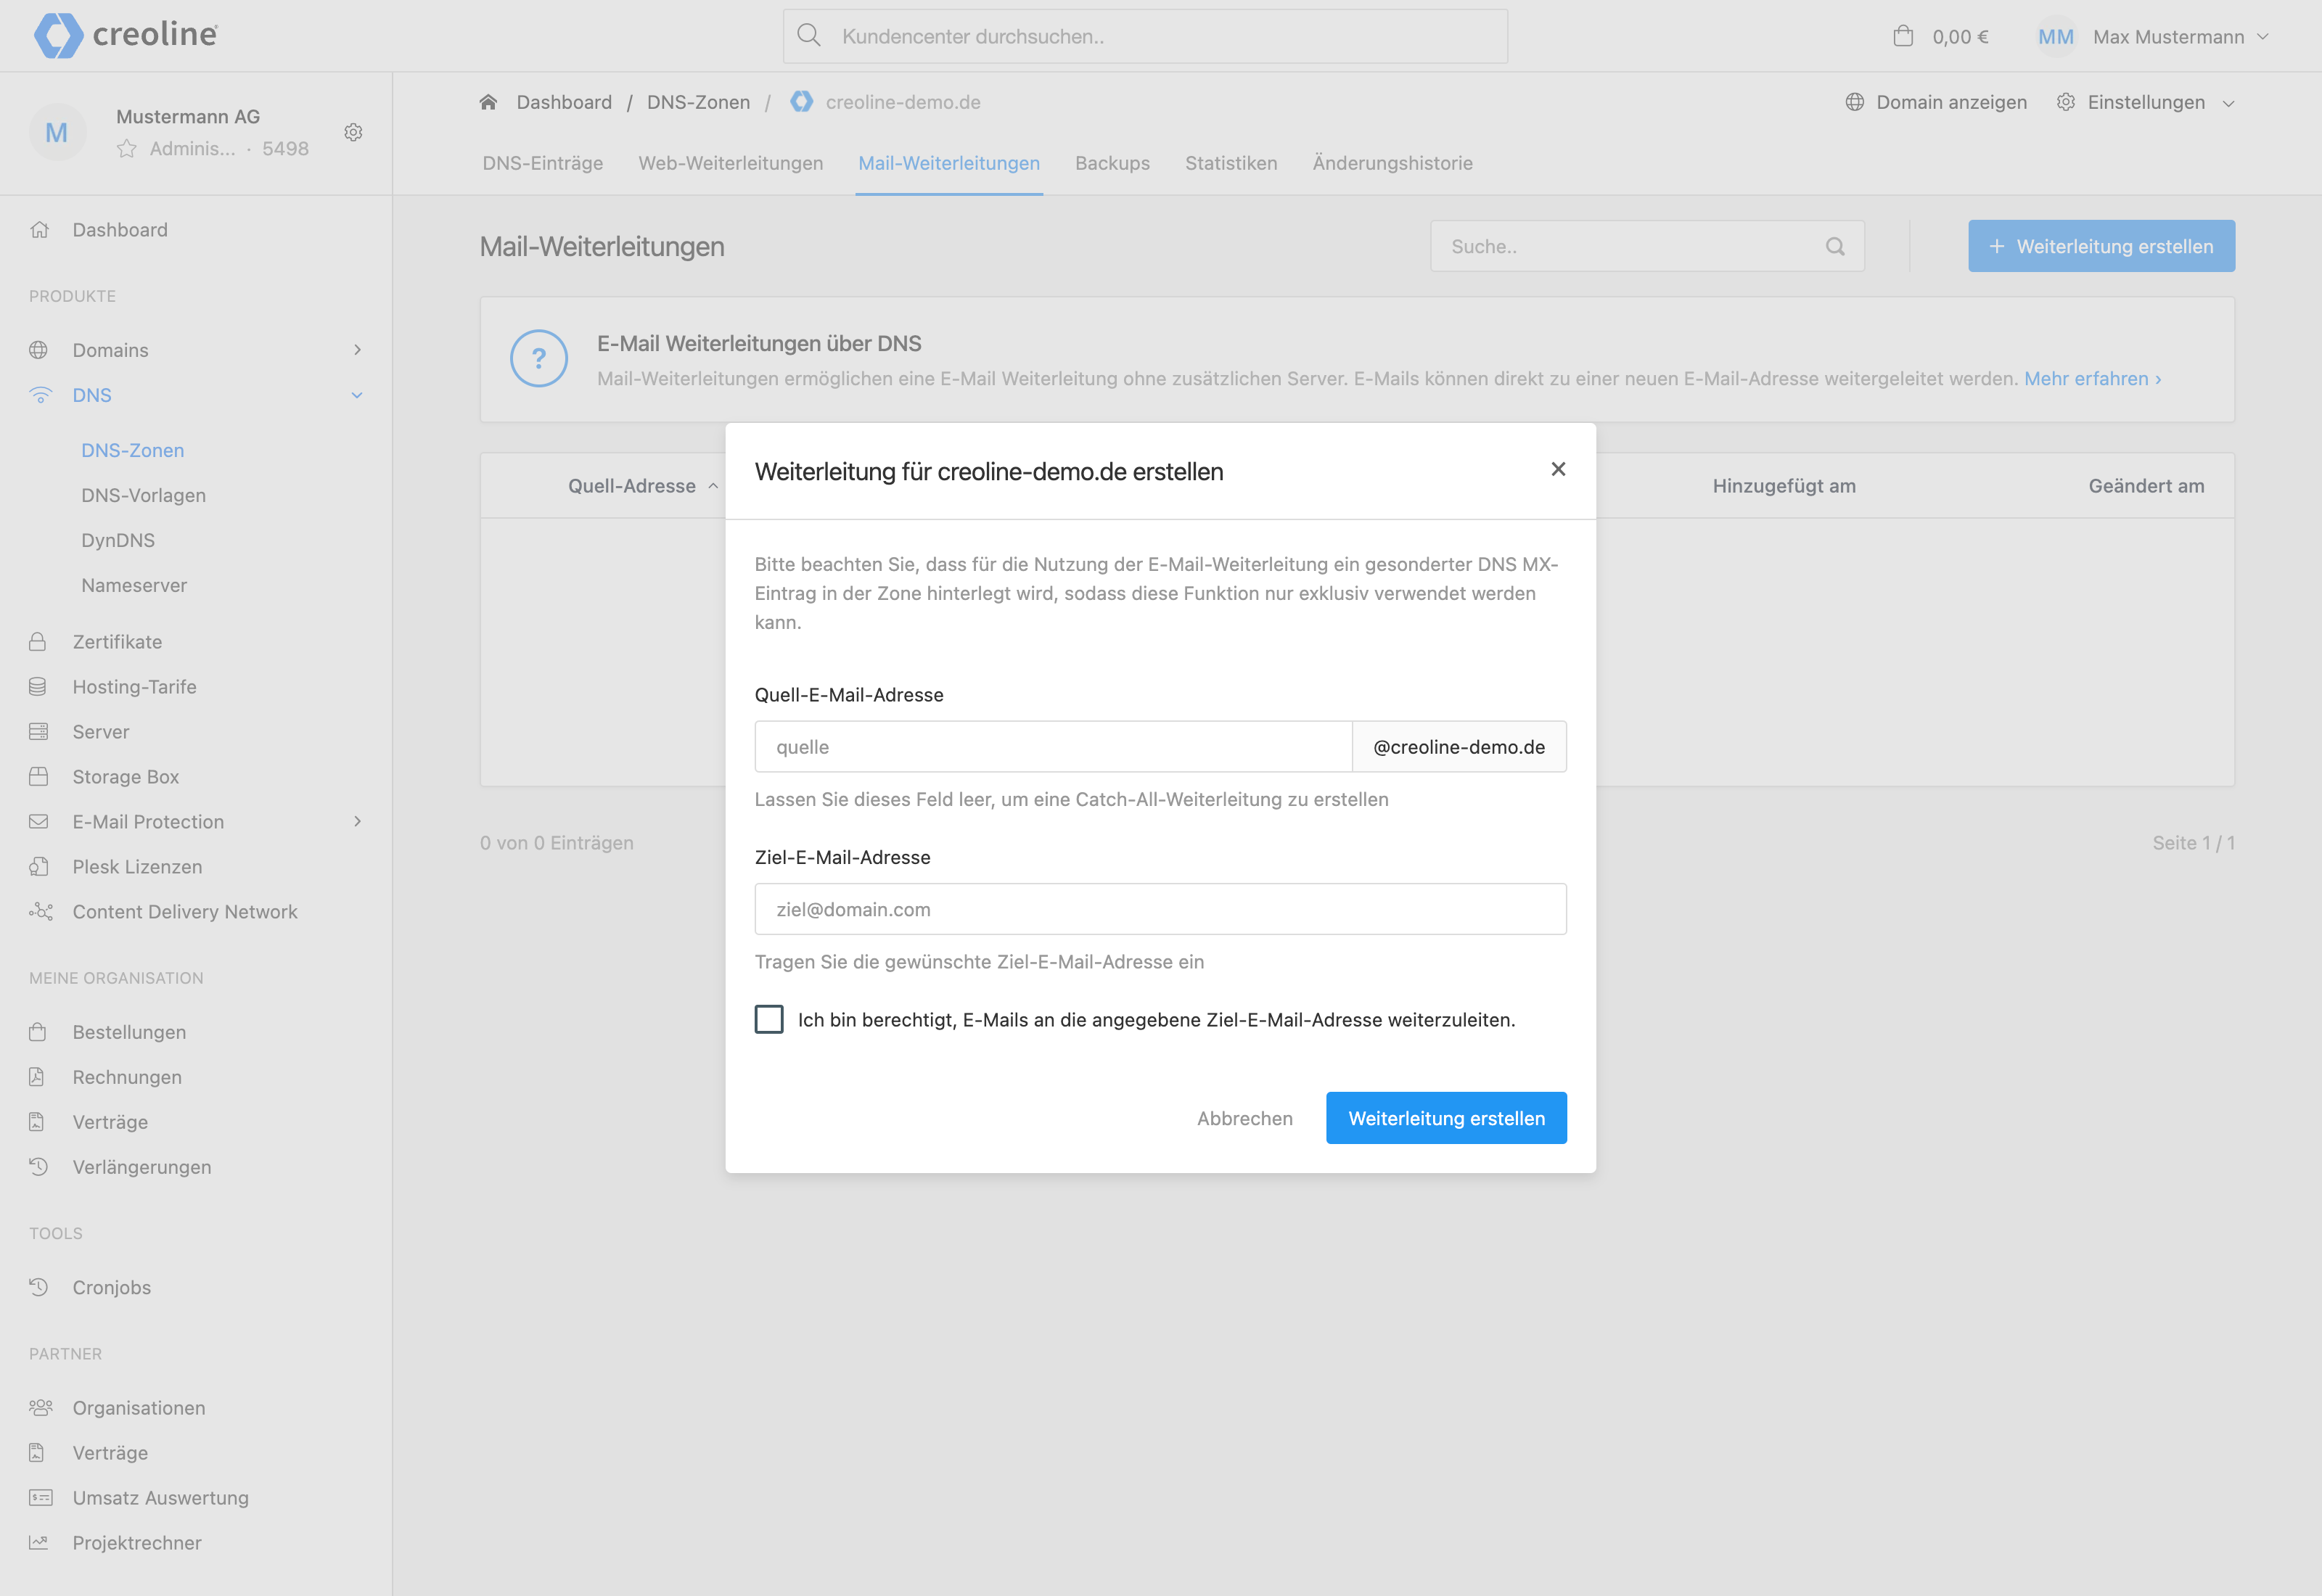Click the Domains globe icon in sidebar
This screenshot has width=2322, height=1596.
(x=39, y=350)
